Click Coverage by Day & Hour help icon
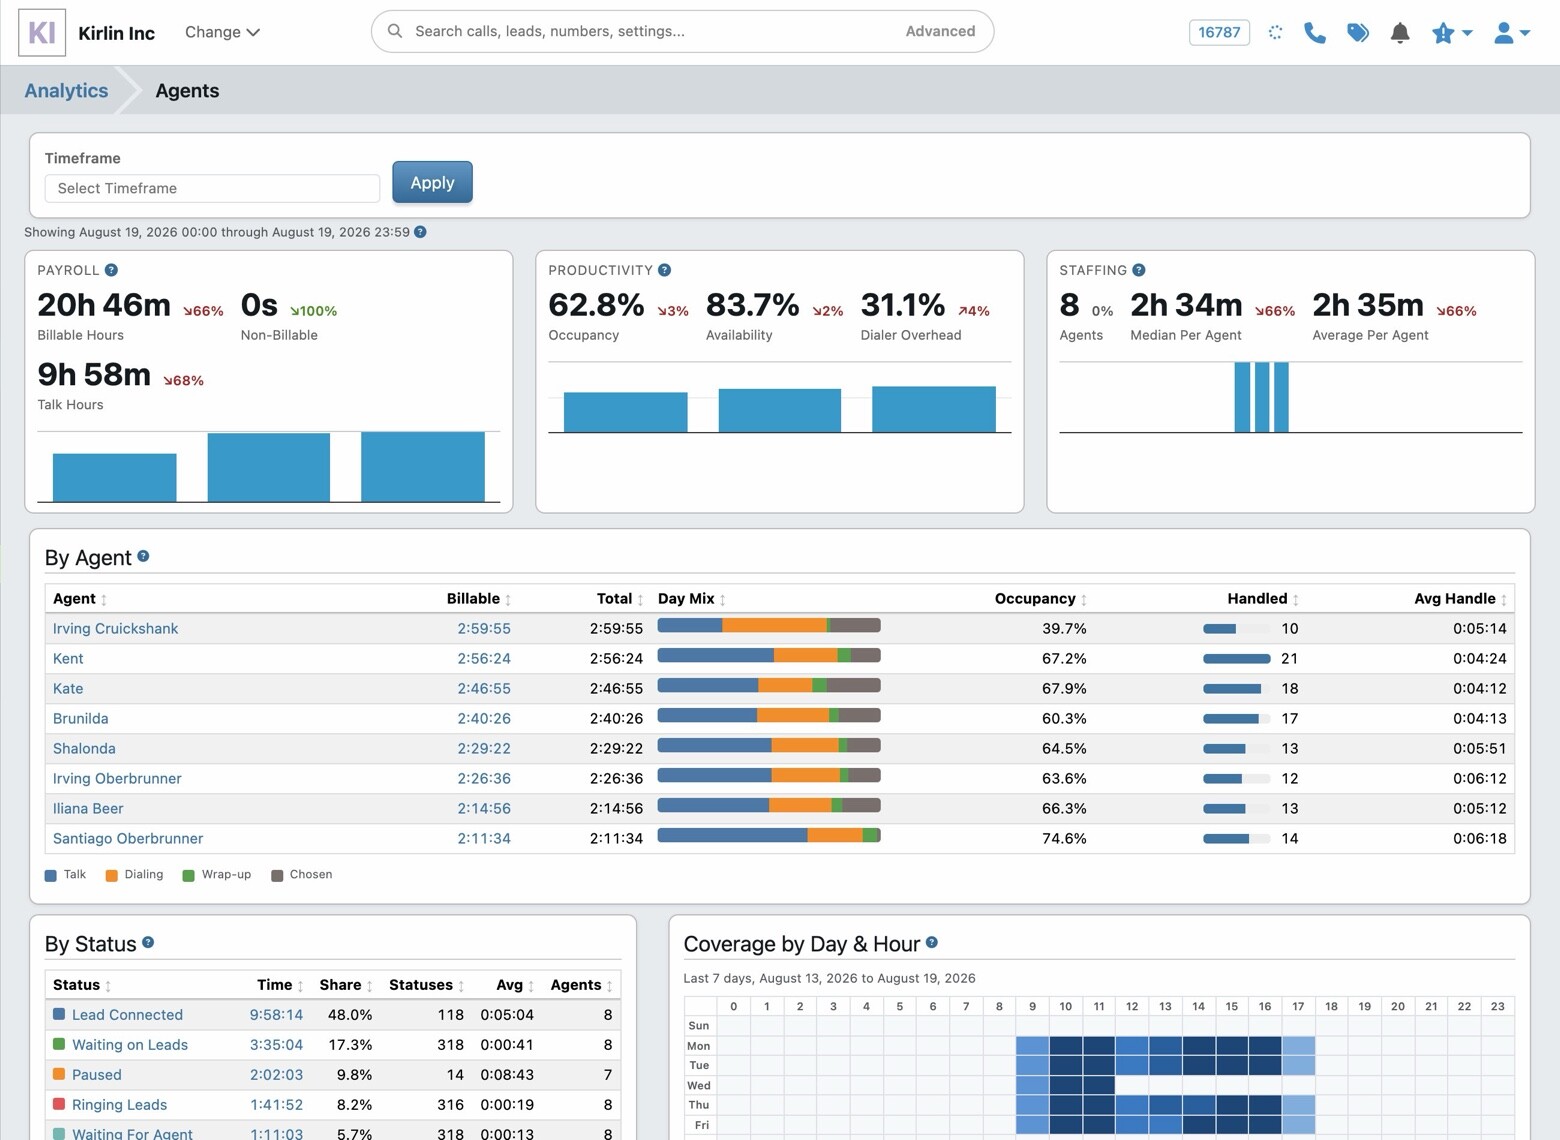 [x=932, y=942]
